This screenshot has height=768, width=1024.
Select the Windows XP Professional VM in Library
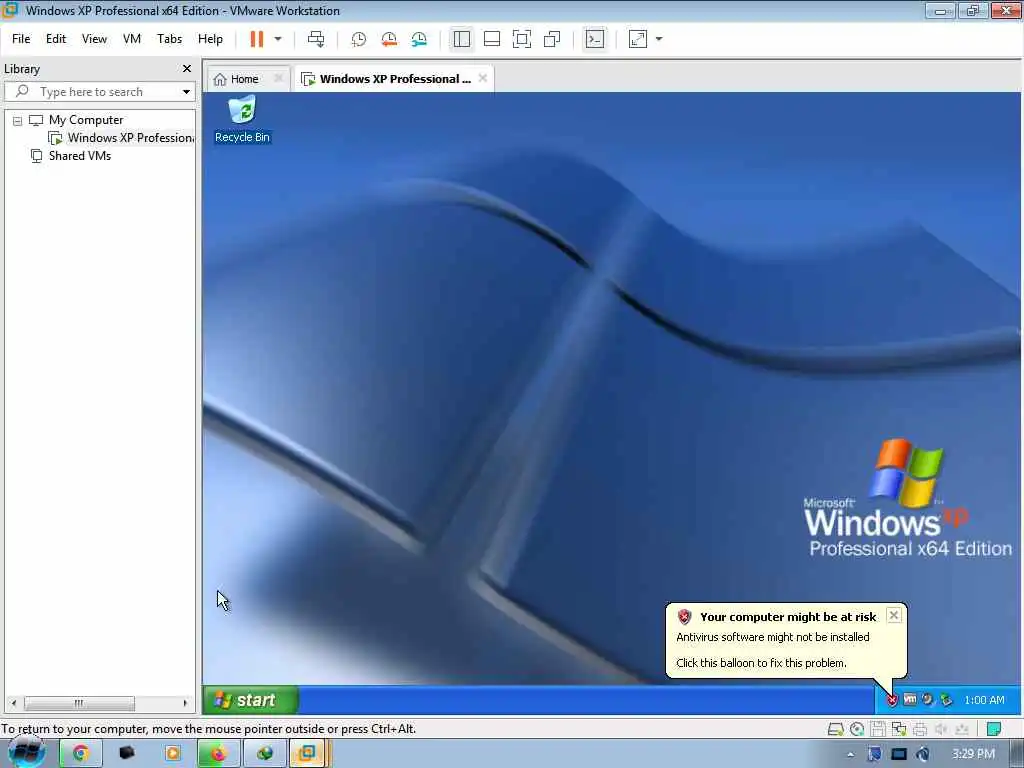tap(121, 138)
